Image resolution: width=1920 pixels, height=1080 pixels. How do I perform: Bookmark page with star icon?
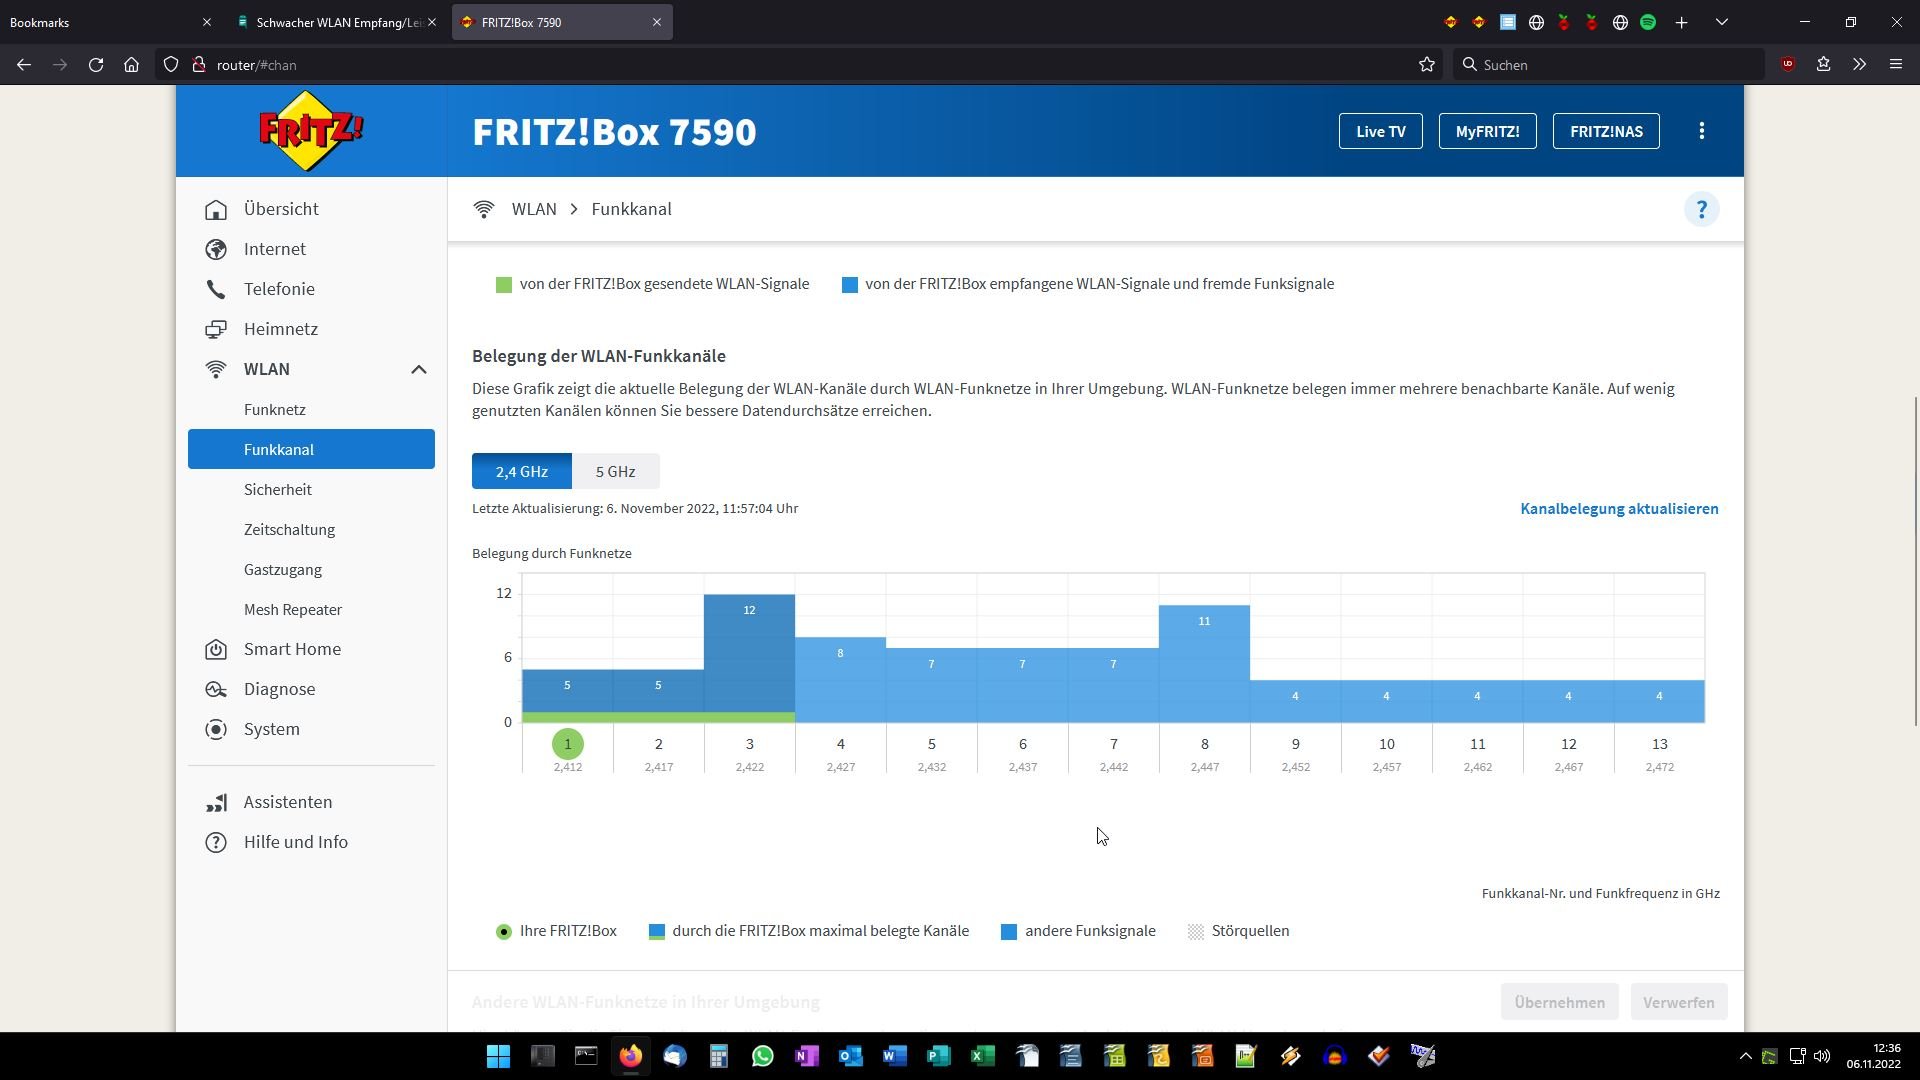tap(1426, 65)
